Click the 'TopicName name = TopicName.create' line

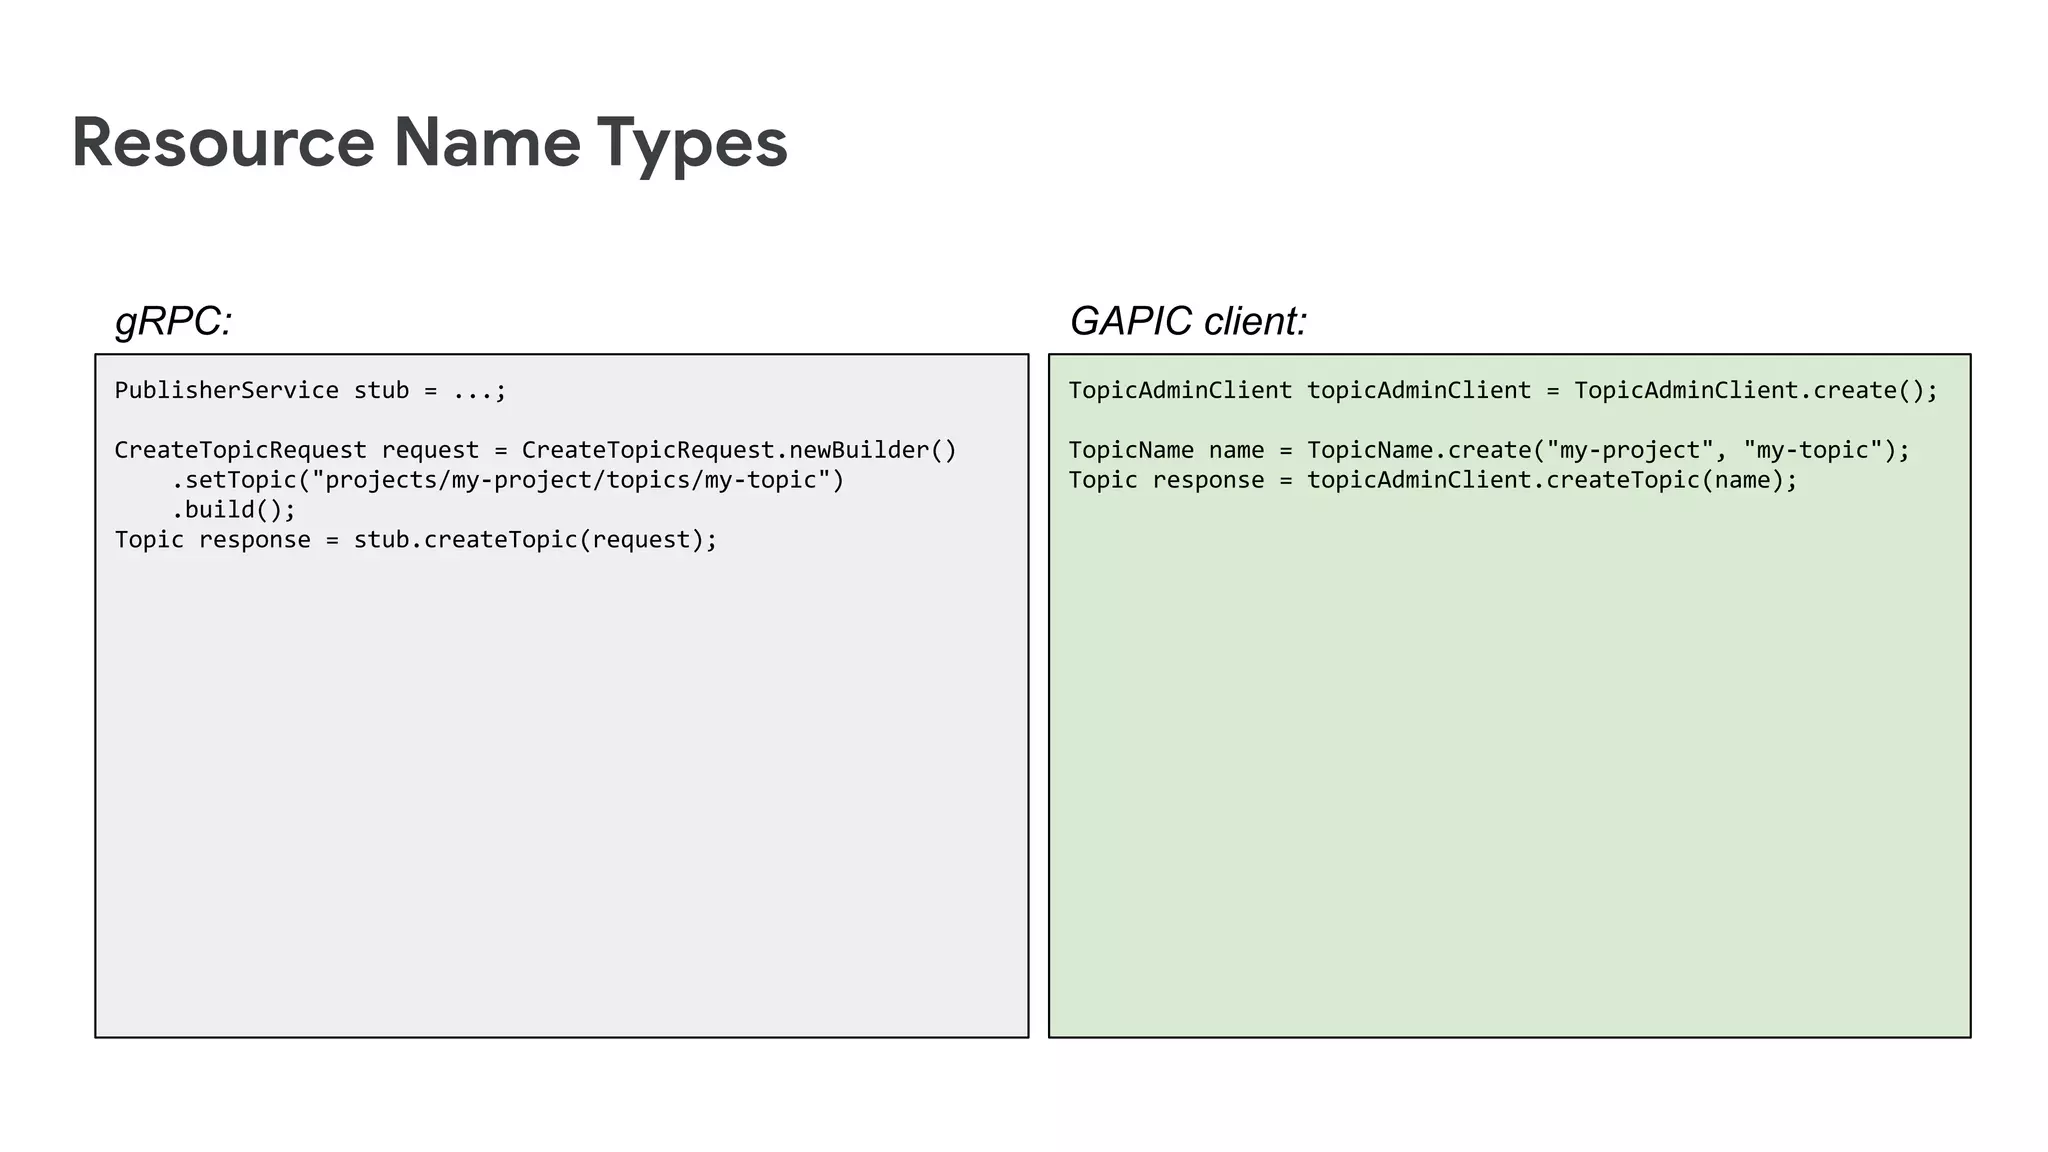(1489, 450)
